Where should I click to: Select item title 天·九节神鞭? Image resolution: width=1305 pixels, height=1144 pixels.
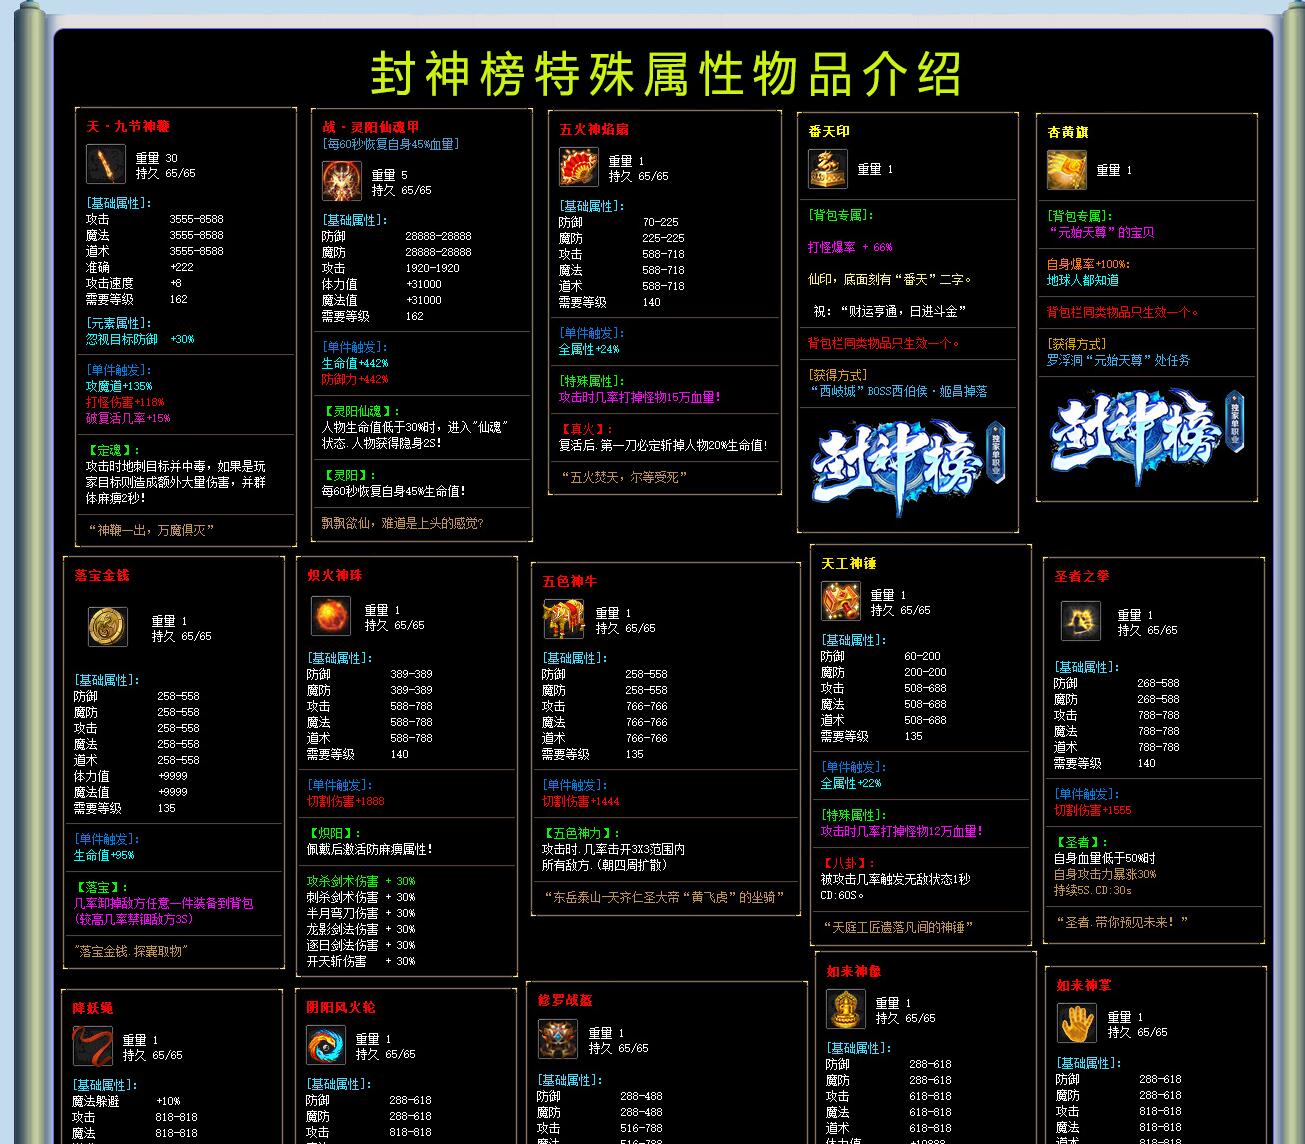pyautogui.click(x=128, y=126)
